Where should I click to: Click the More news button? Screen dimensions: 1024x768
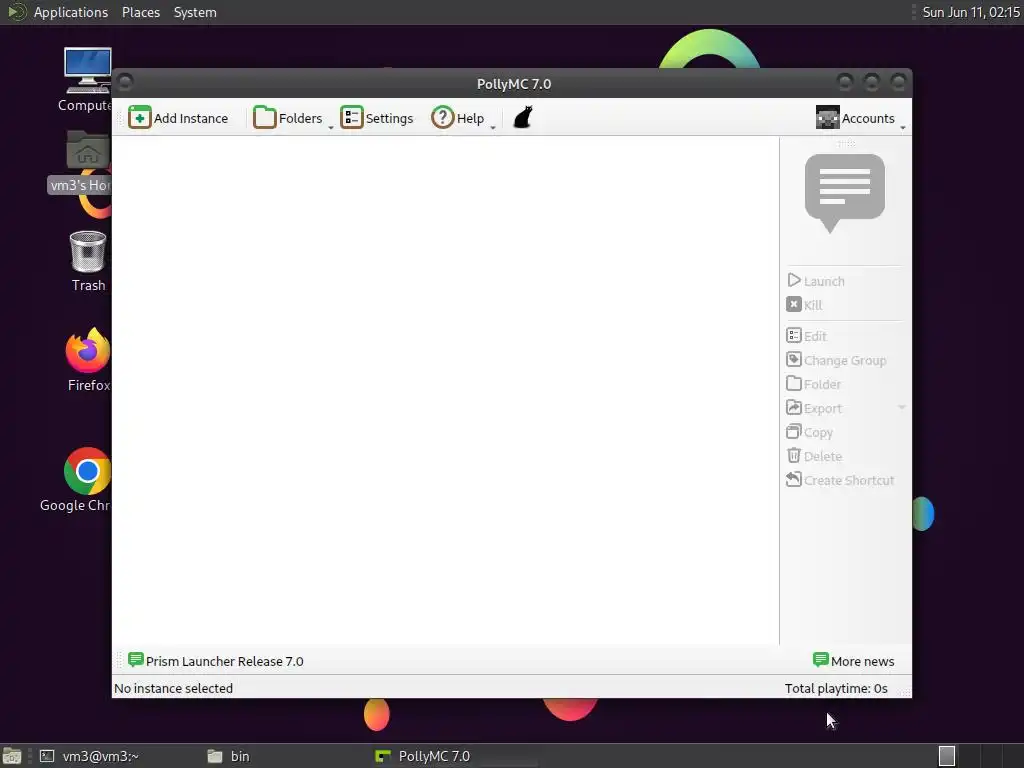pyautogui.click(x=854, y=661)
